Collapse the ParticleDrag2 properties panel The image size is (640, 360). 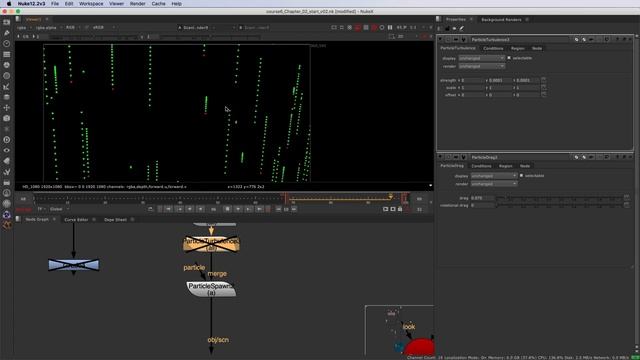pyautogui.click(x=440, y=157)
